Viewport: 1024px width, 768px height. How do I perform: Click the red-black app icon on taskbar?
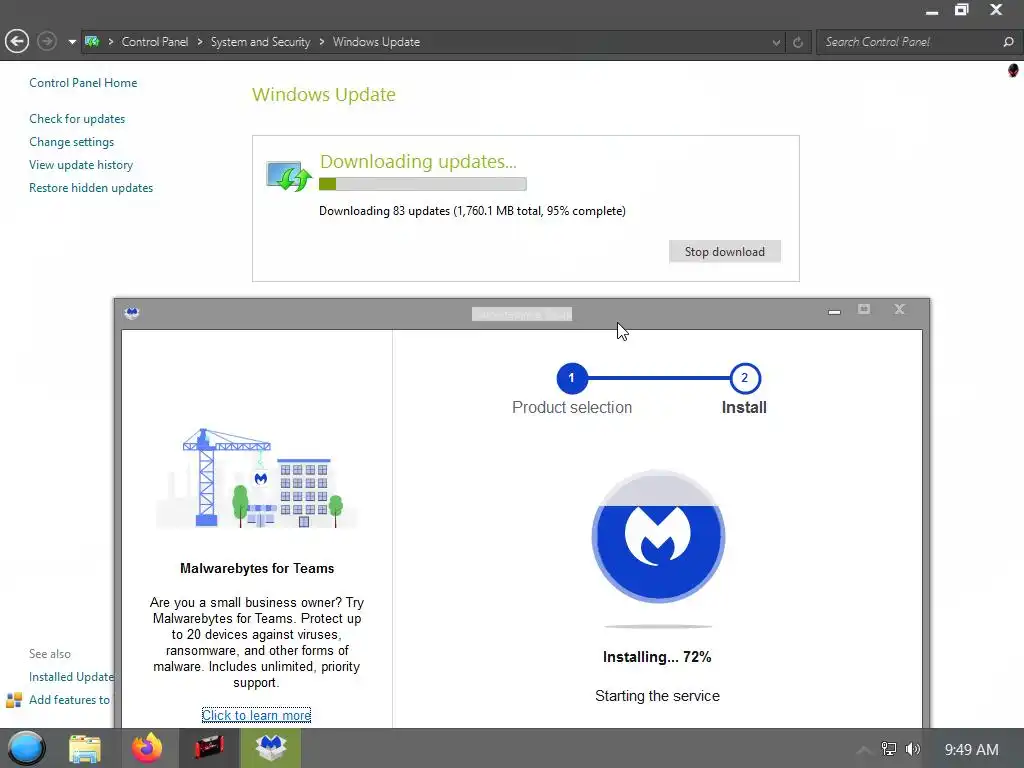point(209,748)
